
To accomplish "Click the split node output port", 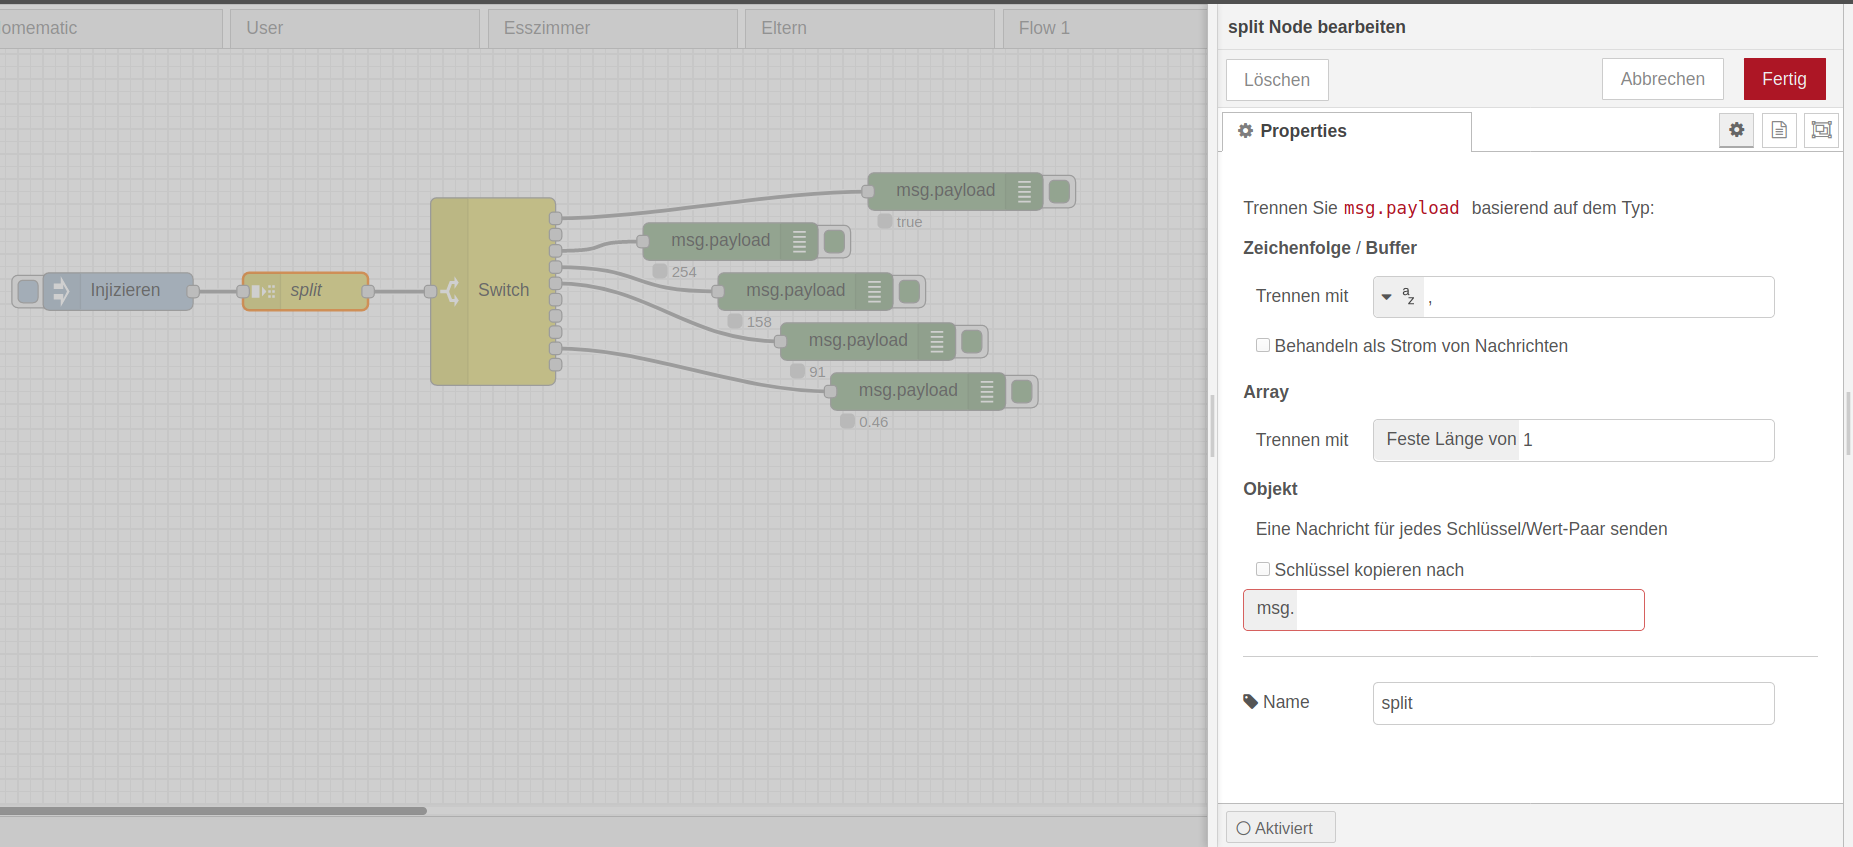I will [x=368, y=291].
